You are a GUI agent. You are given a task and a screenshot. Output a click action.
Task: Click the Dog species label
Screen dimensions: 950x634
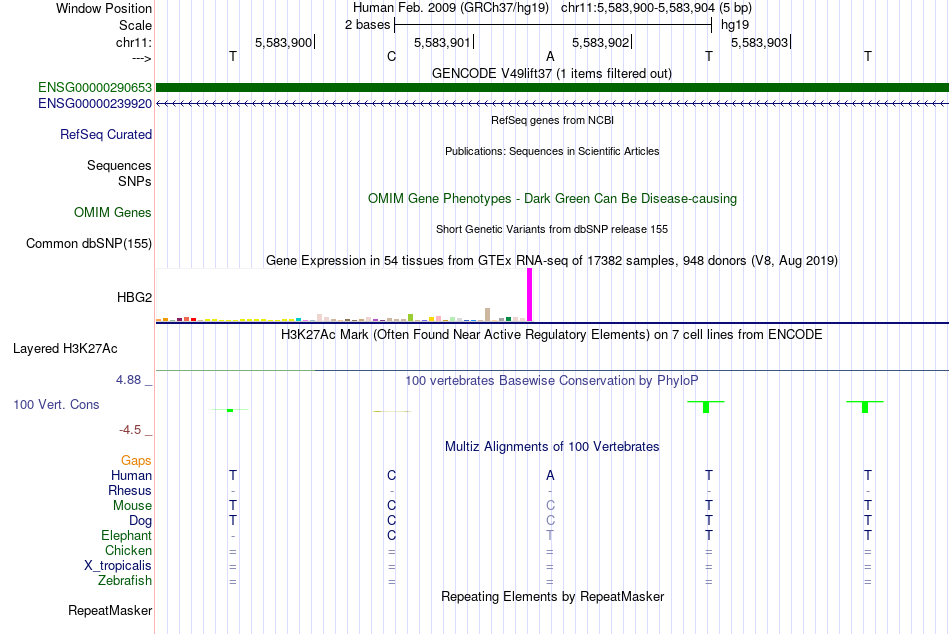pyautogui.click(x=140, y=521)
